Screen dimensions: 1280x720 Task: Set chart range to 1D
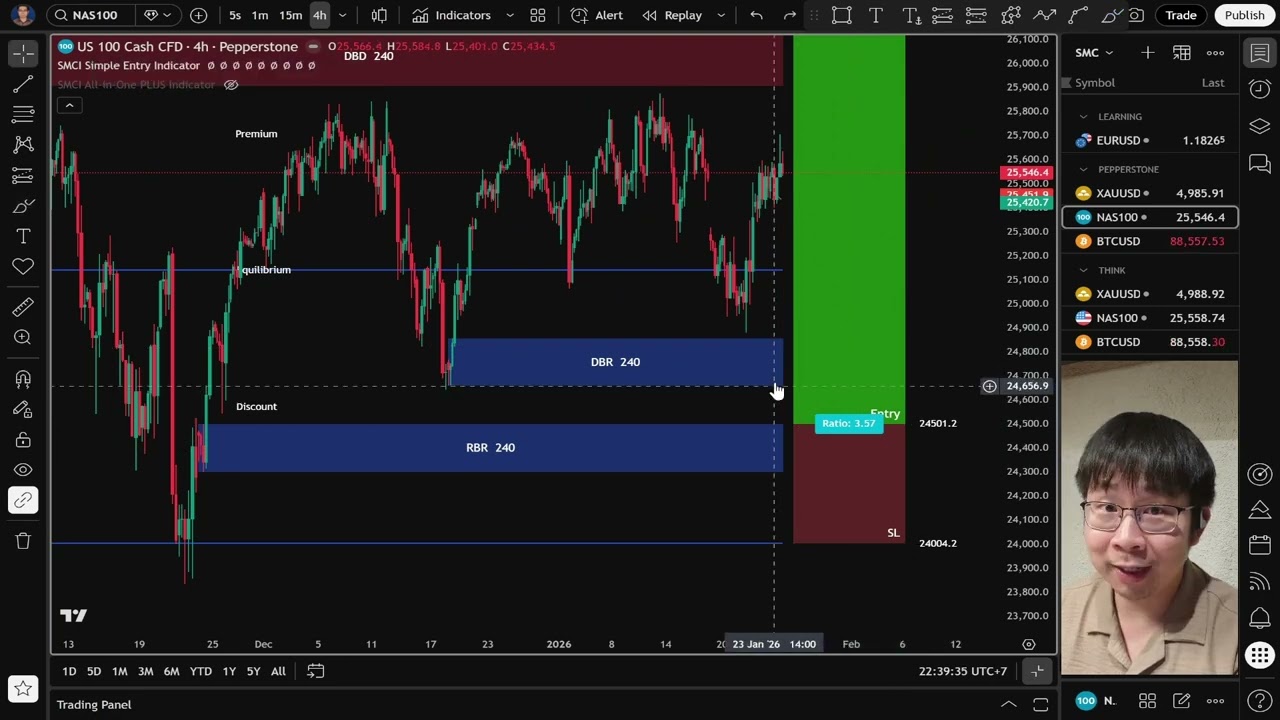click(x=69, y=671)
